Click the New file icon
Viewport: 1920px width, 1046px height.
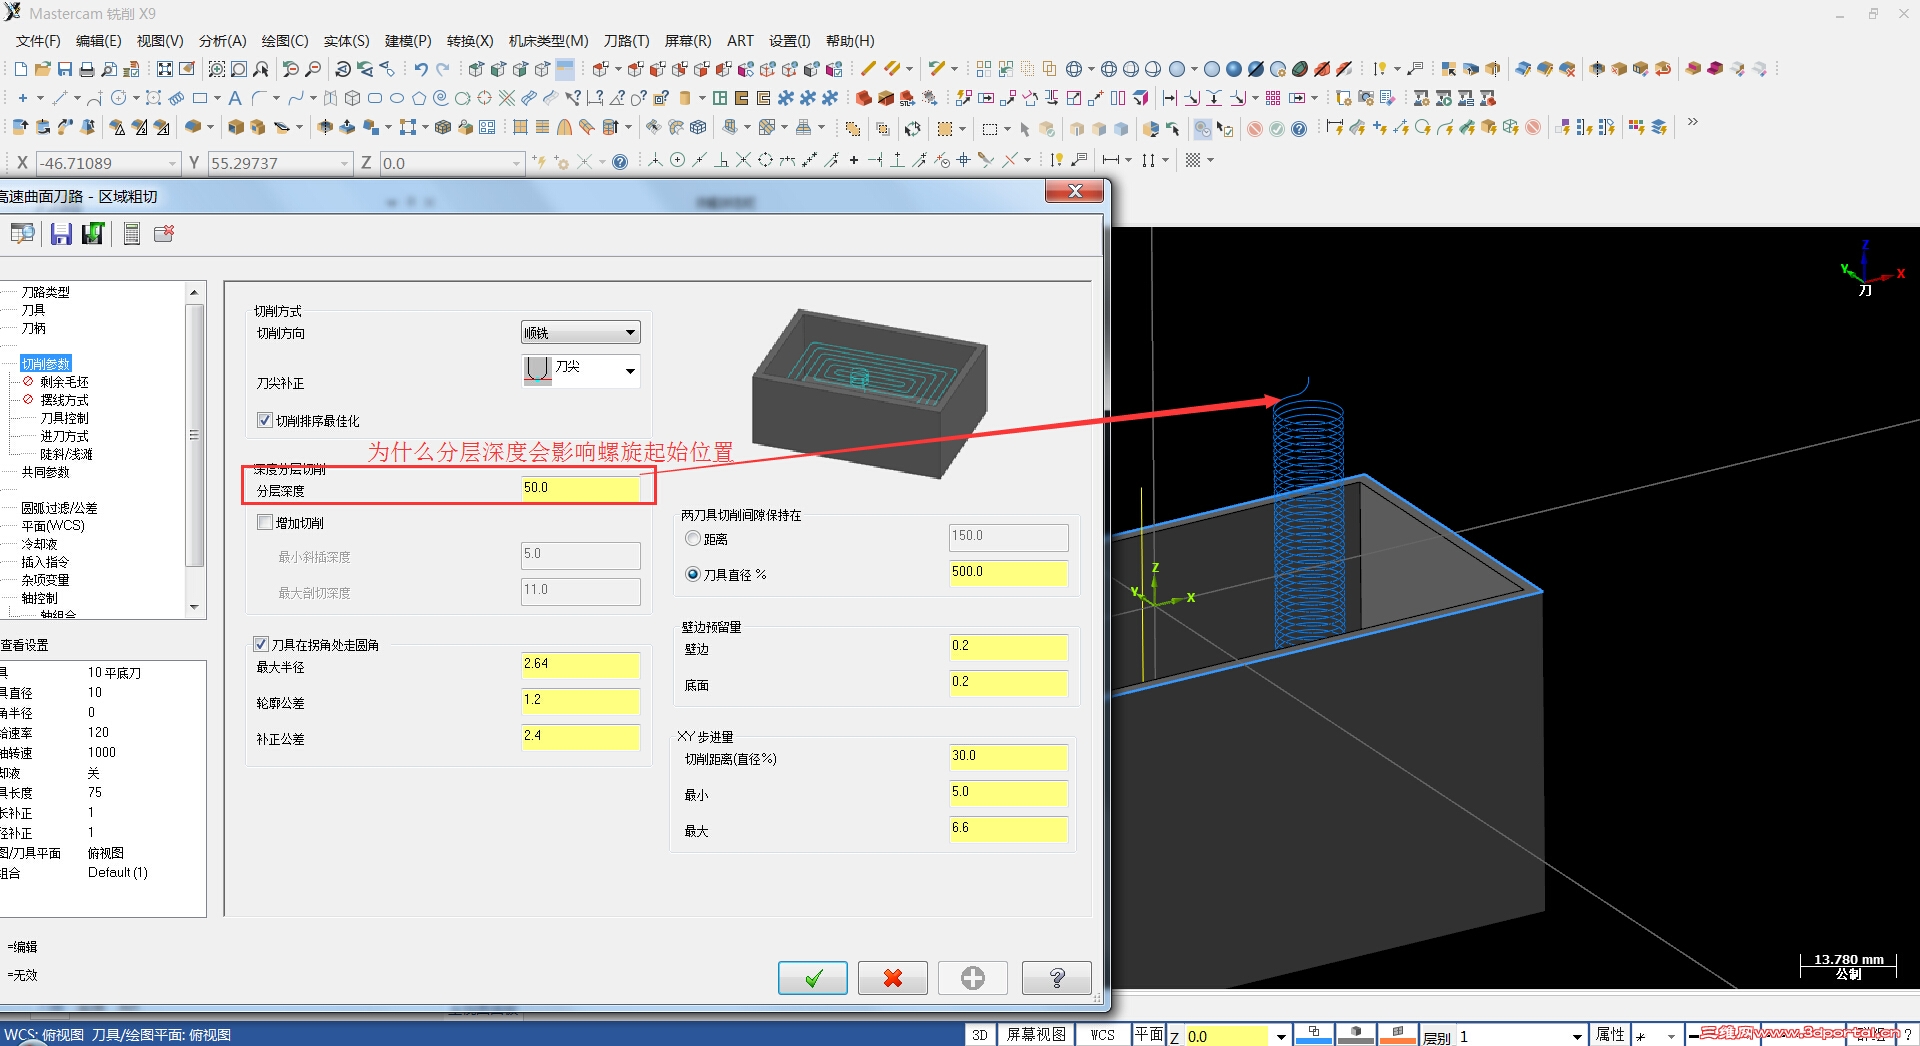coord(20,69)
